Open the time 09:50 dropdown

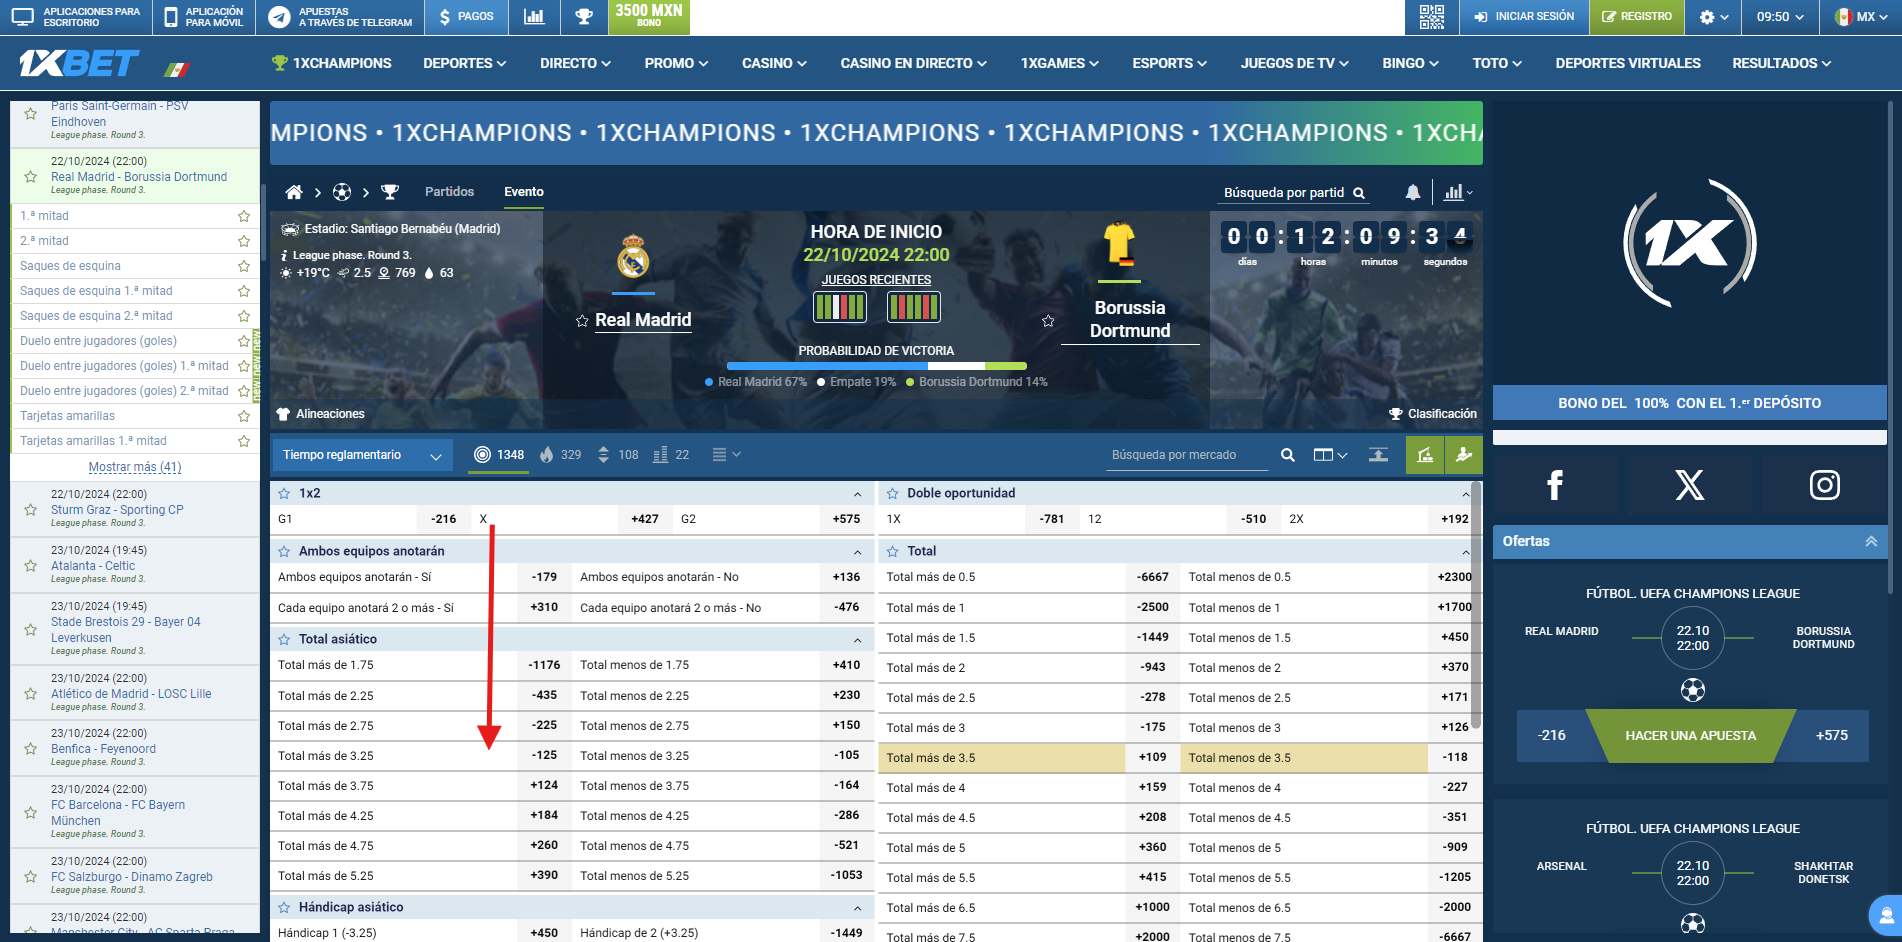[x=1780, y=17]
